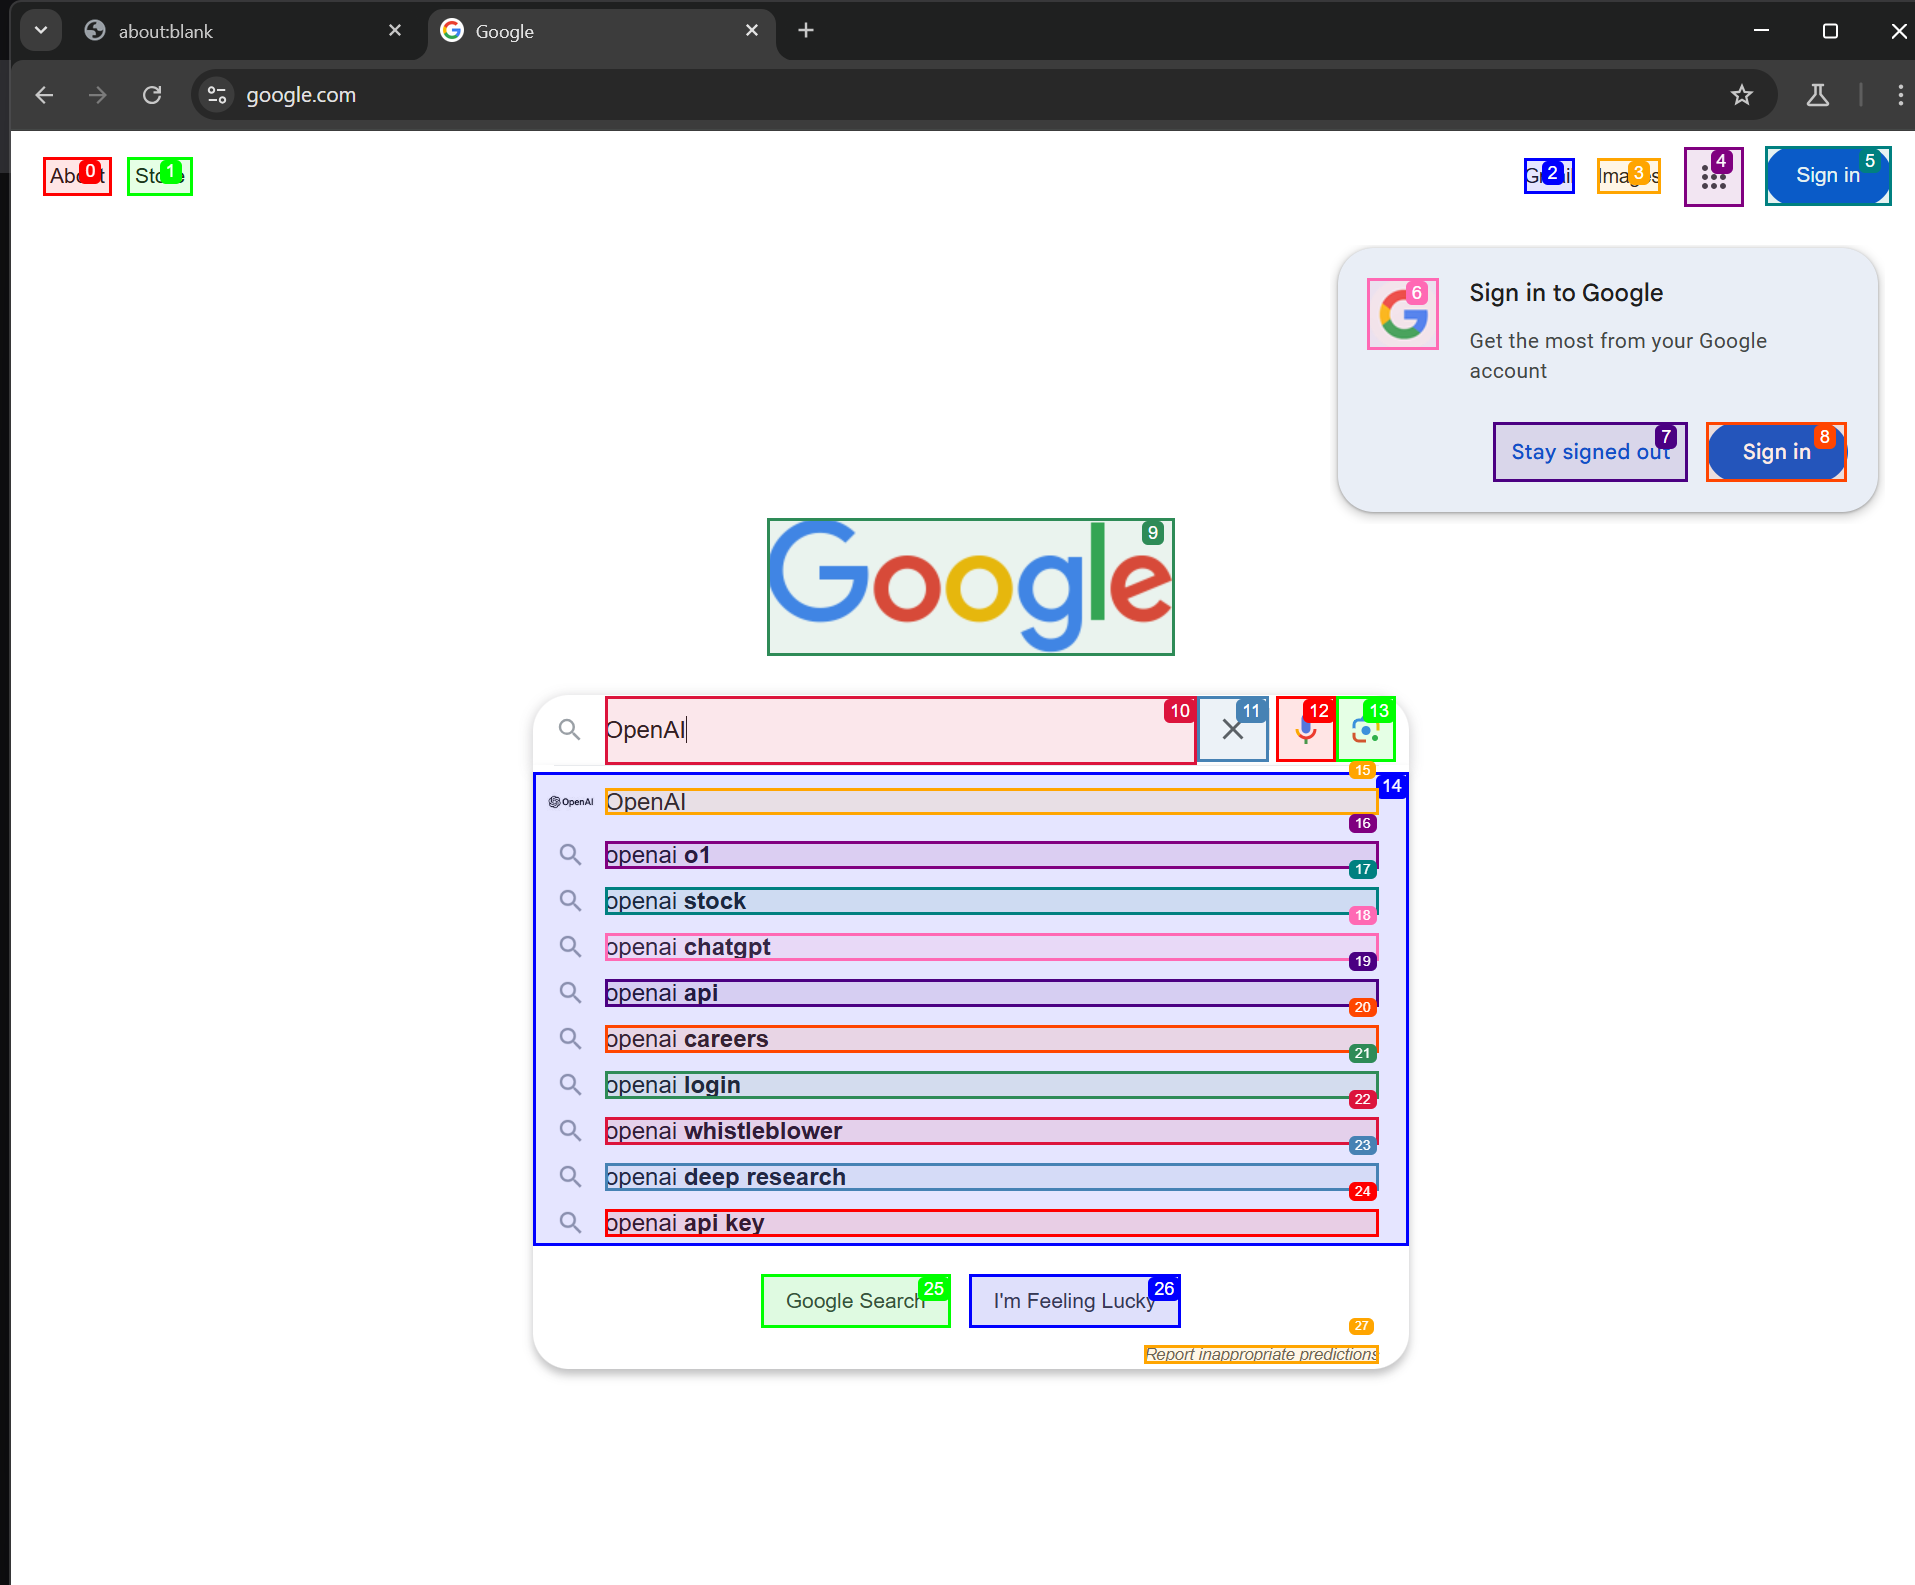This screenshot has height=1585, width=1915.
Task: Click the OpenAI logo beside first suggestion
Action: [571, 802]
